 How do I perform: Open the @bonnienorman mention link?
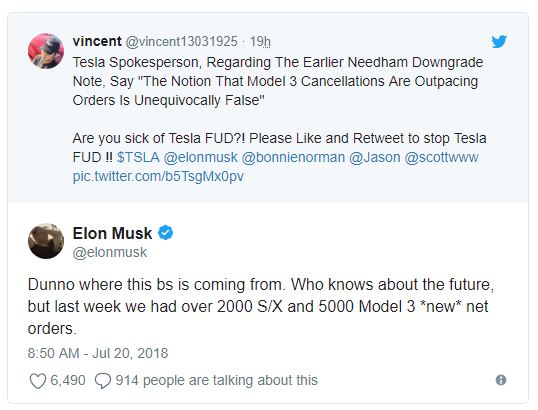[x=293, y=157]
